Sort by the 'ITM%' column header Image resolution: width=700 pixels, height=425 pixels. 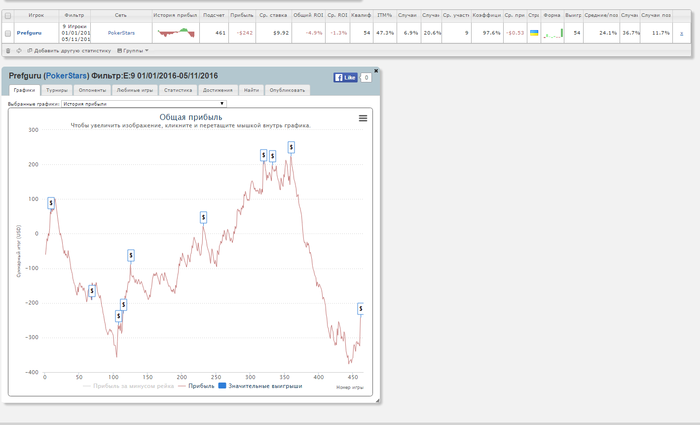(384, 15)
